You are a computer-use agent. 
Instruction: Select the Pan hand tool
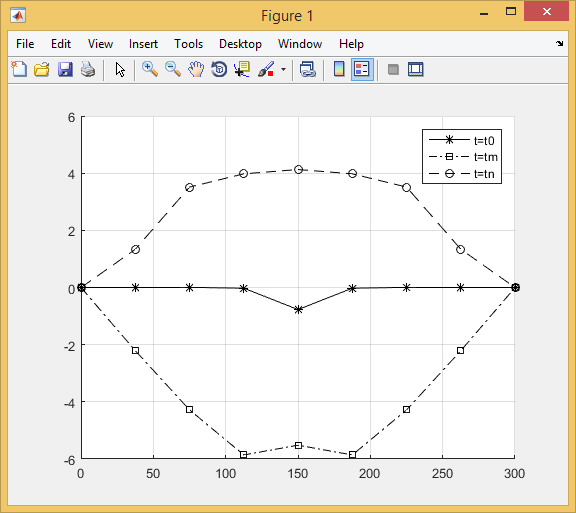point(196,69)
